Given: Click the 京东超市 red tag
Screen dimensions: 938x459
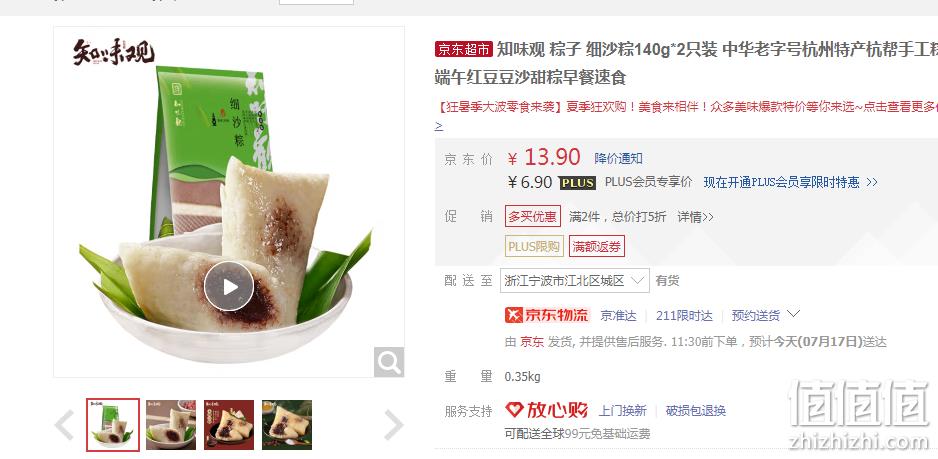Looking at the screenshot, I should pyautogui.click(x=464, y=49).
